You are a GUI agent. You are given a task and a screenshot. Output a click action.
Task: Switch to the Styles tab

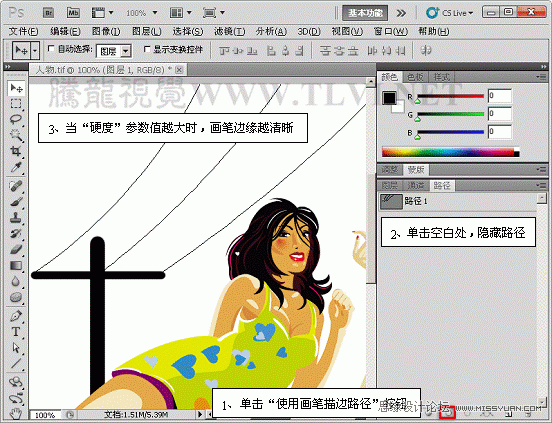click(x=441, y=77)
